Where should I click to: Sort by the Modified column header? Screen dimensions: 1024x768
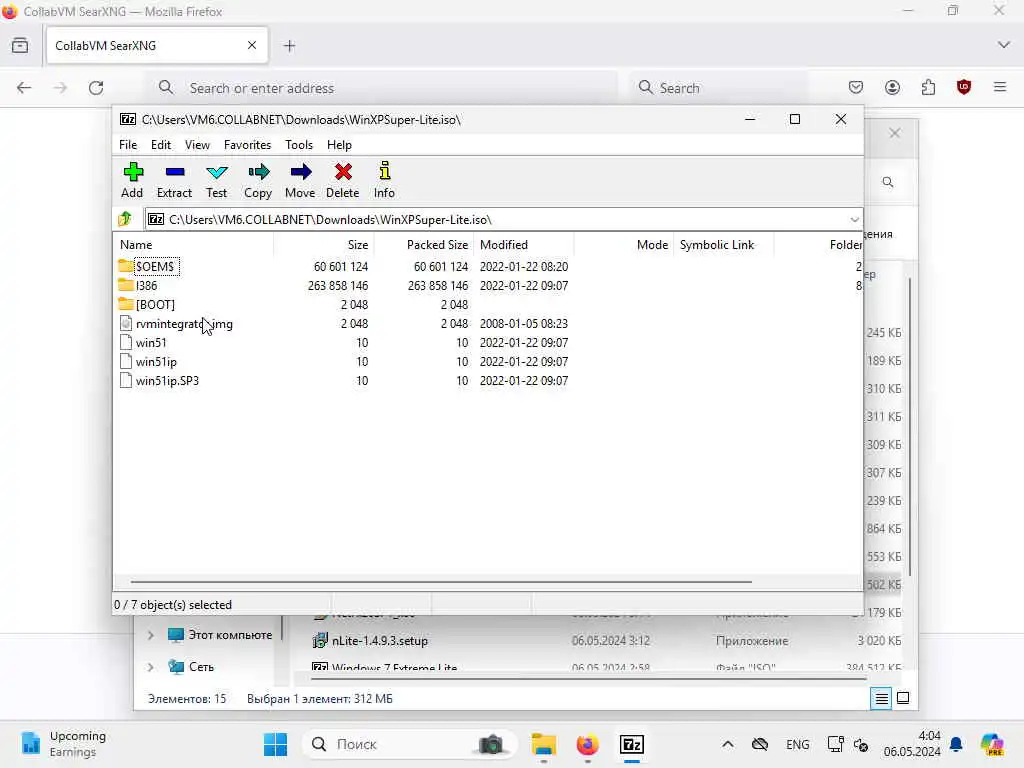(x=524, y=244)
